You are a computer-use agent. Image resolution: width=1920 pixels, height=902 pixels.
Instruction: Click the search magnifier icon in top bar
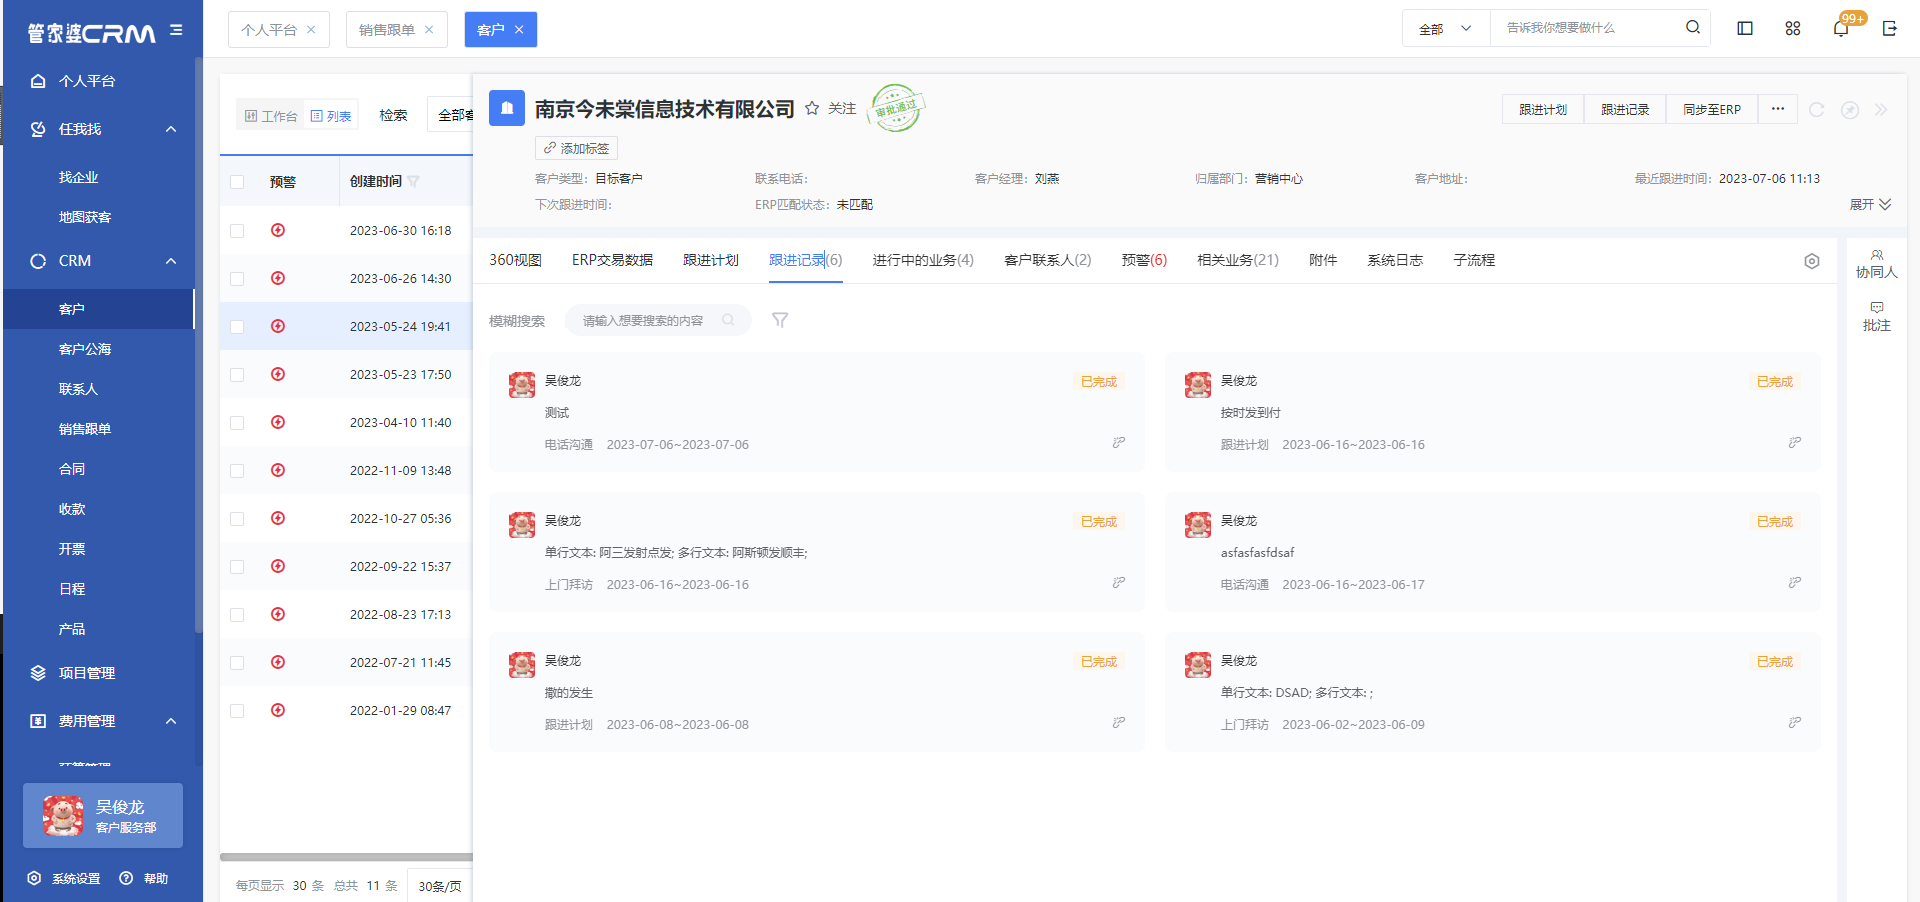tap(1693, 27)
